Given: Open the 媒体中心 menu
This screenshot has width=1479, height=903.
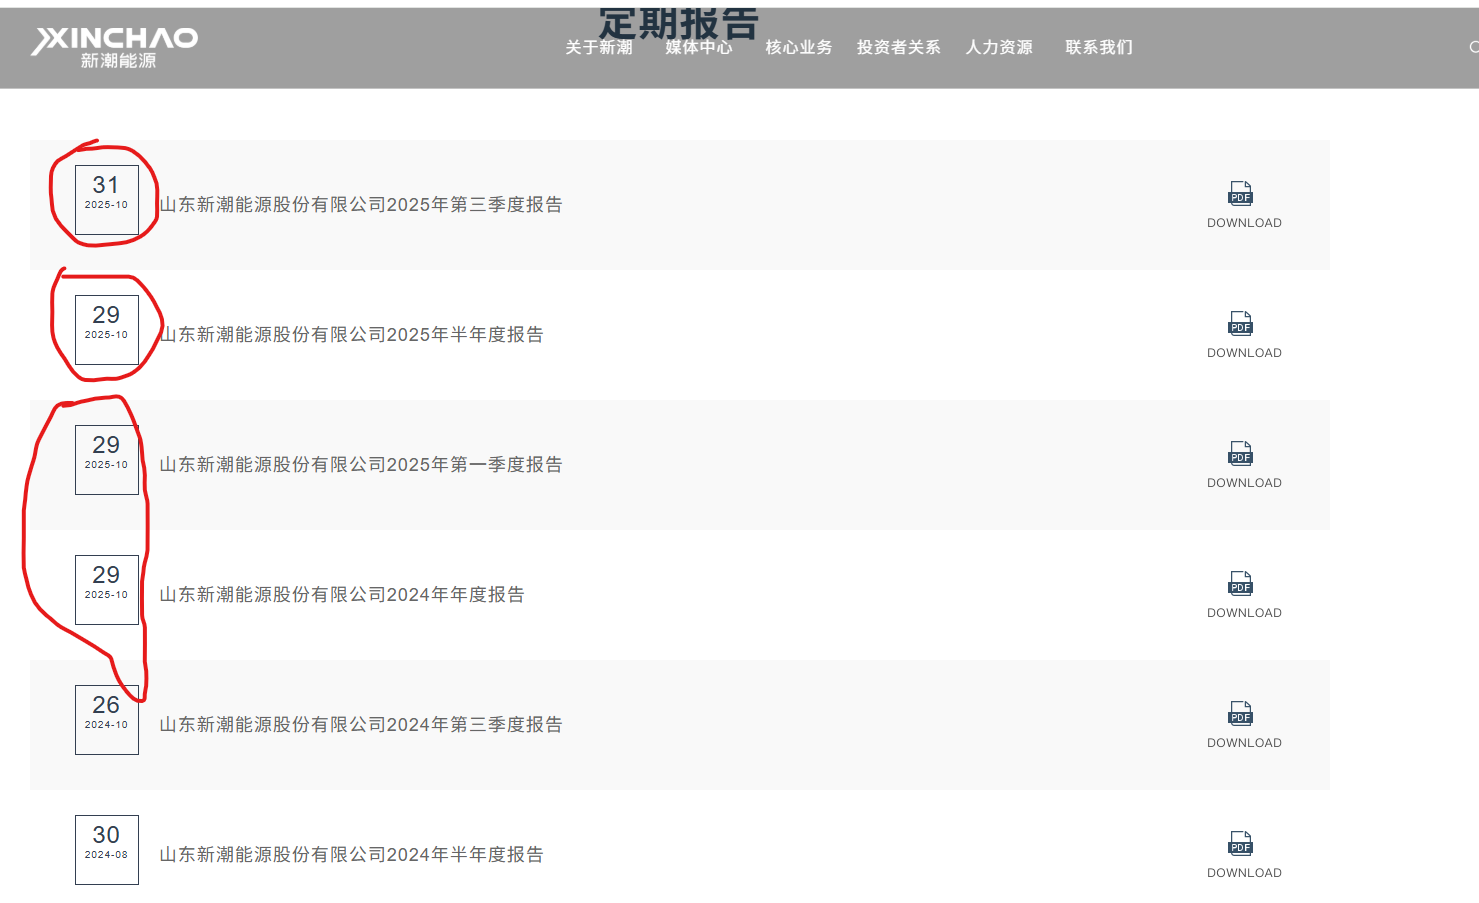Looking at the screenshot, I should pos(699,47).
